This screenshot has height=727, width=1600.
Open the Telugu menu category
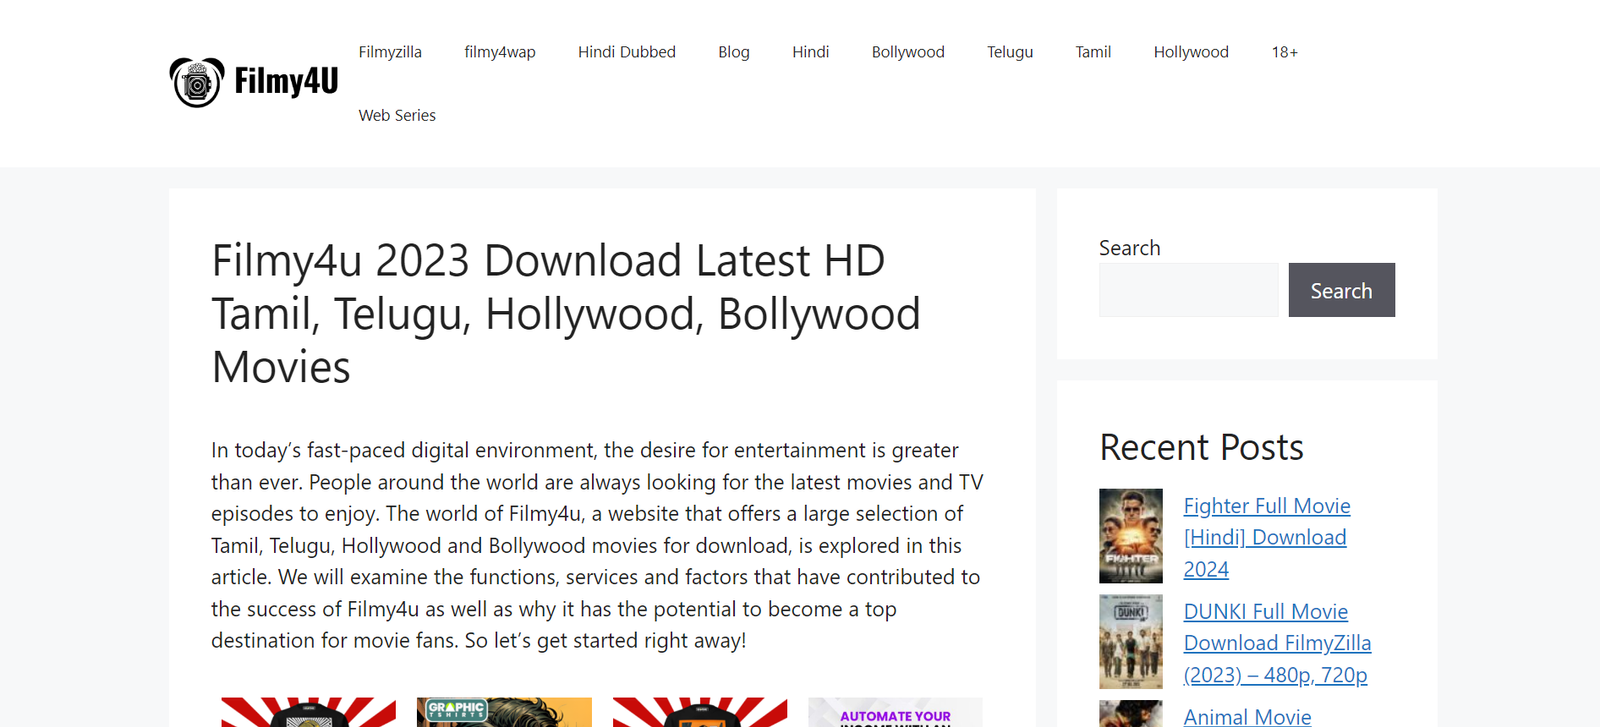[x=1010, y=52]
